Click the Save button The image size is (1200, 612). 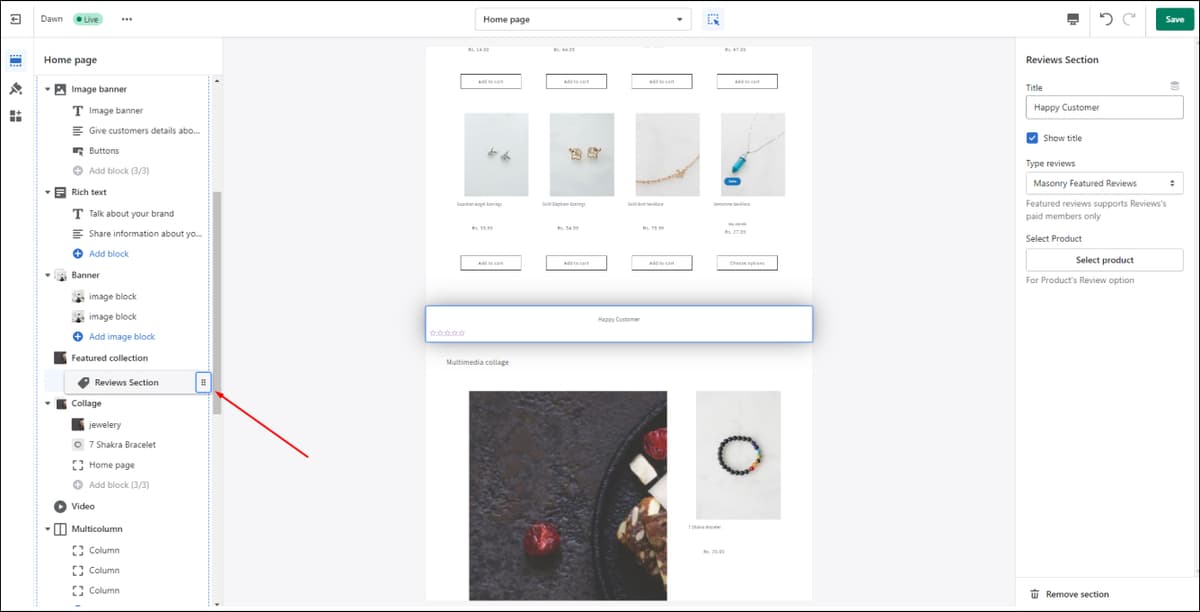1173,19
